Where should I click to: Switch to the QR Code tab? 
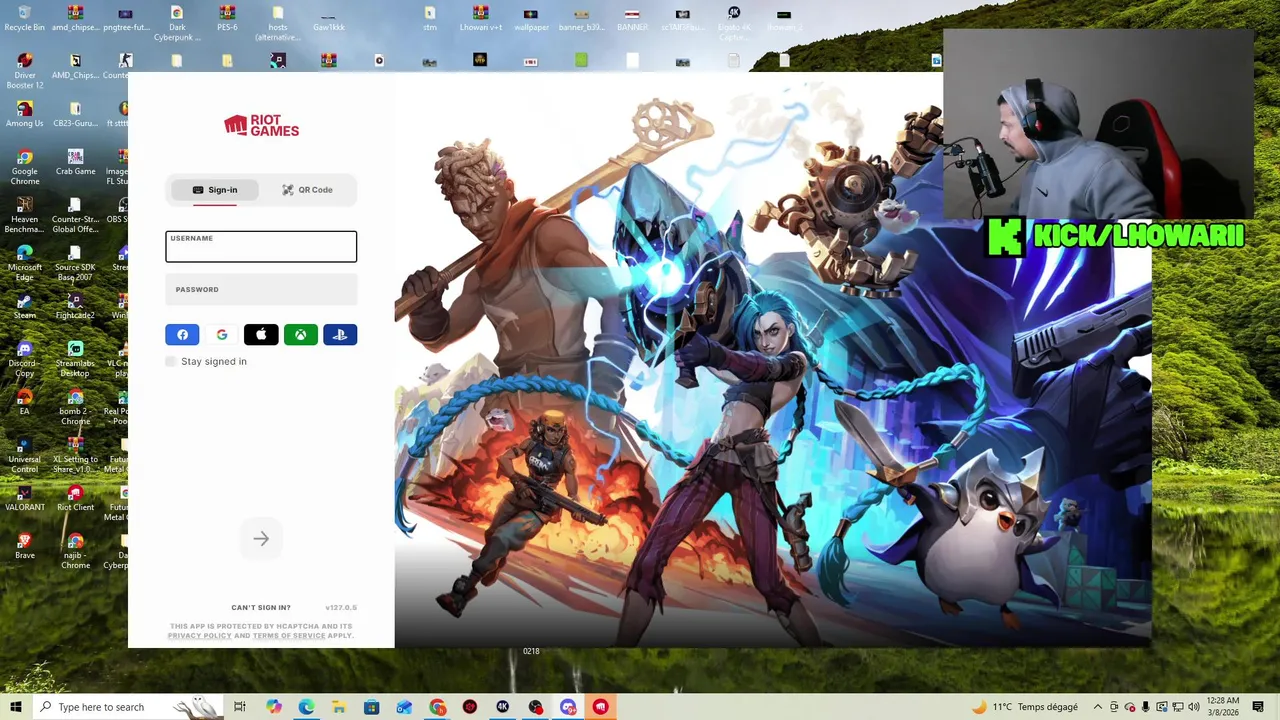(307, 190)
